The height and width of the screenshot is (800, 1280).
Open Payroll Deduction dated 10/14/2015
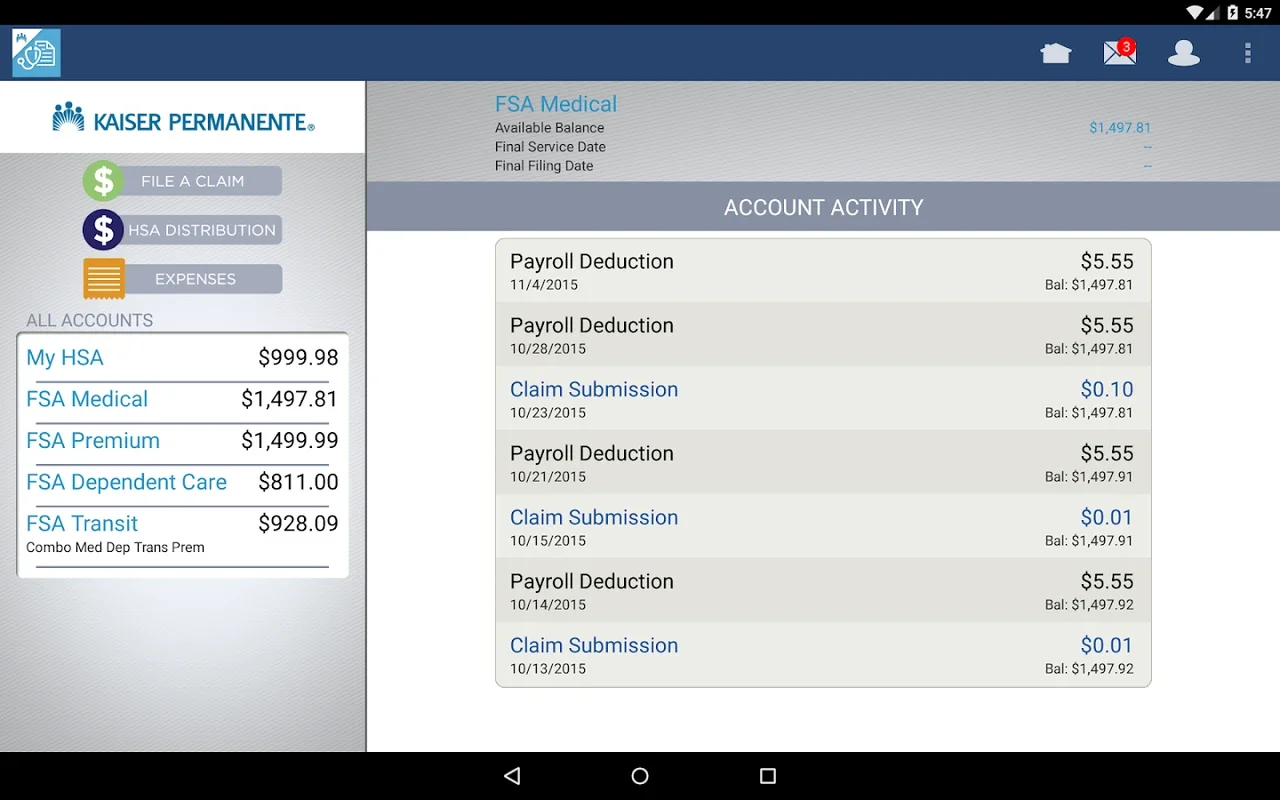coord(823,591)
